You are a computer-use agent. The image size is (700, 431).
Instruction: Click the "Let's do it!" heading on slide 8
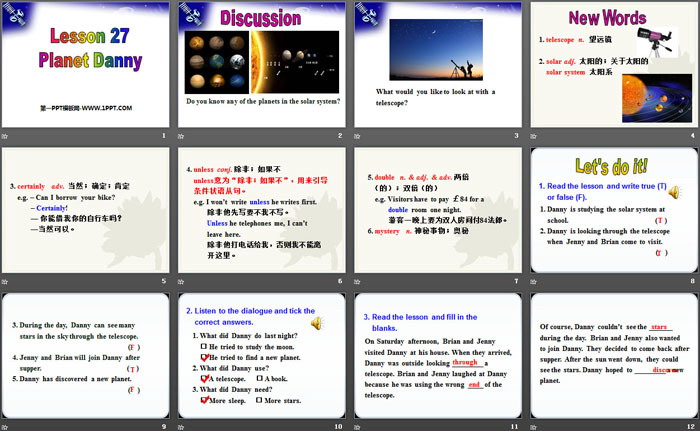click(x=611, y=166)
